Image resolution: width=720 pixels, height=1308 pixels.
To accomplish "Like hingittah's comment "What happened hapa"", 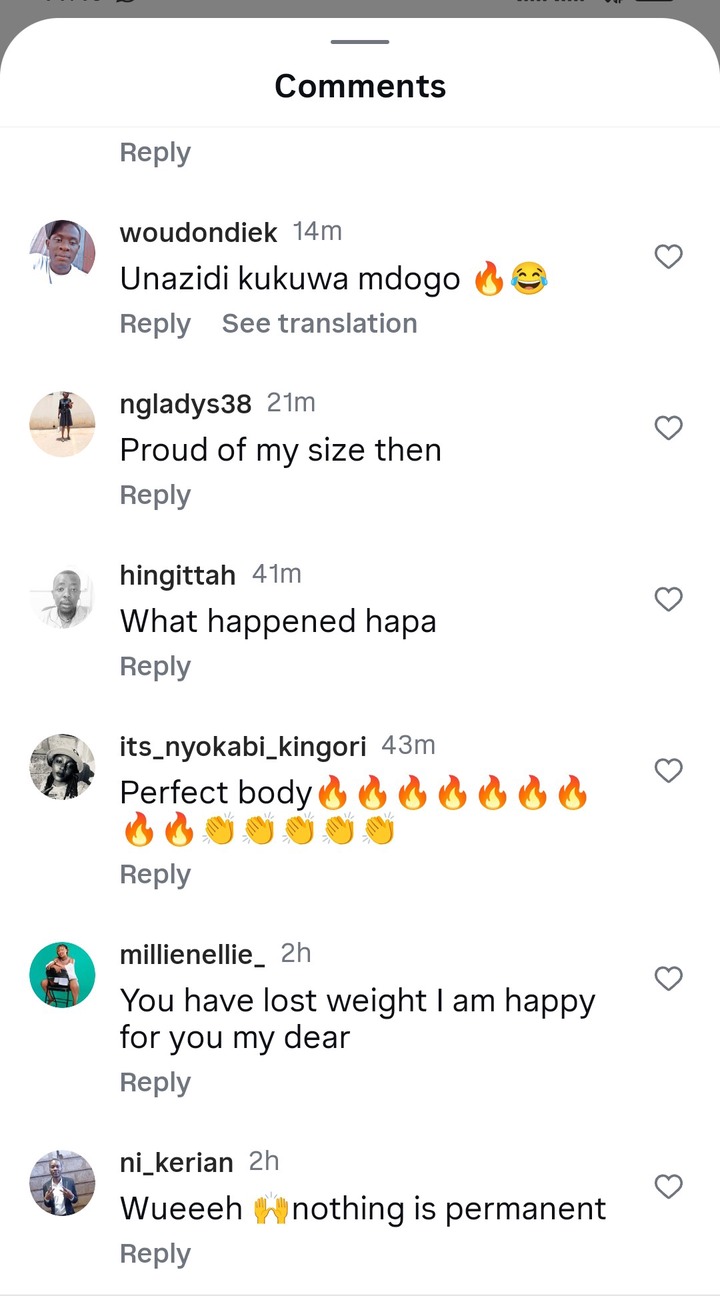I will (668, 599).
